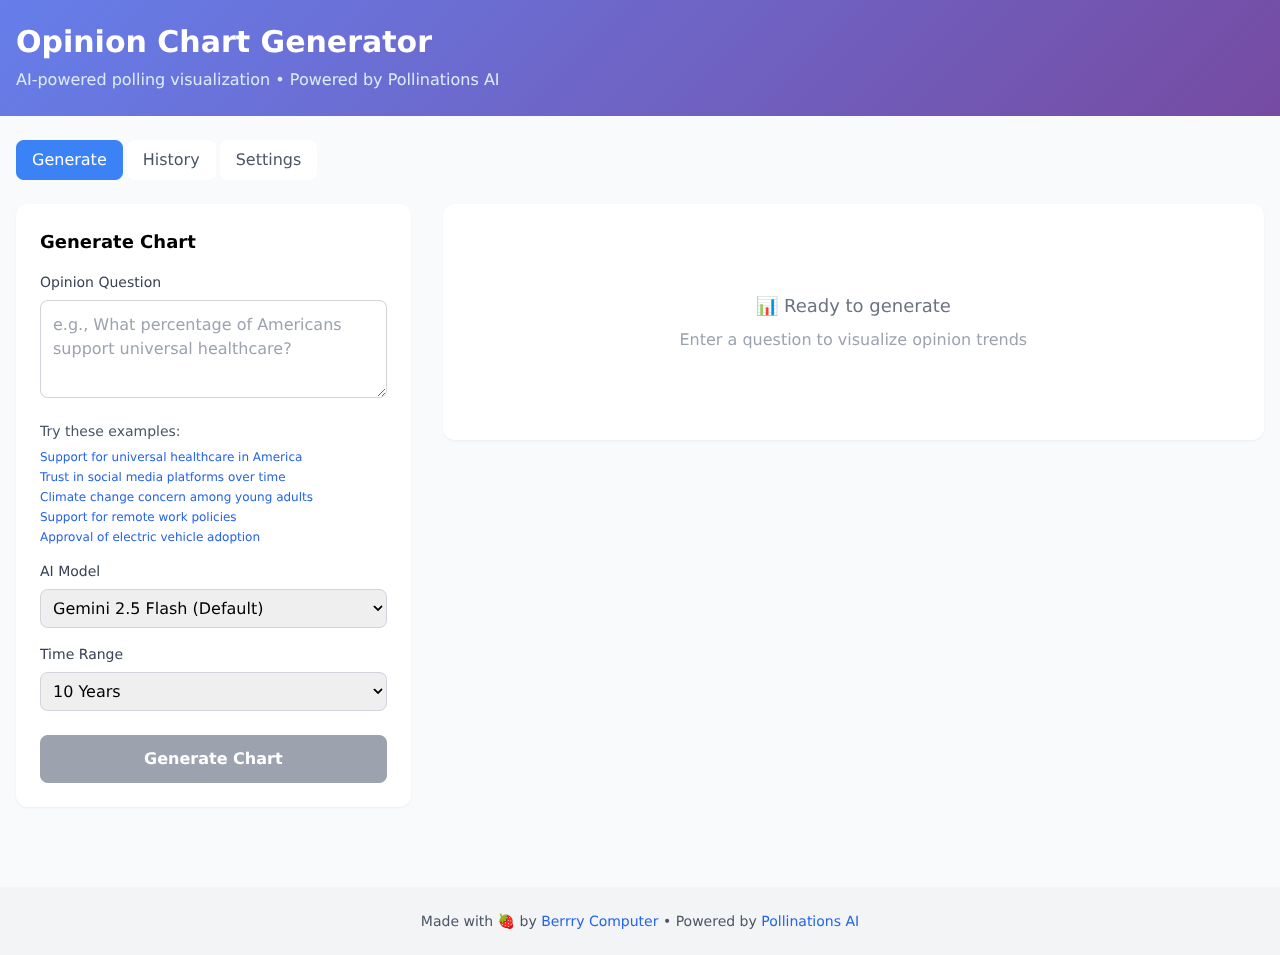Screen dimensions: 1280x955
Task: Click inside the Opinion Question text box
Action: click(213, 348)
